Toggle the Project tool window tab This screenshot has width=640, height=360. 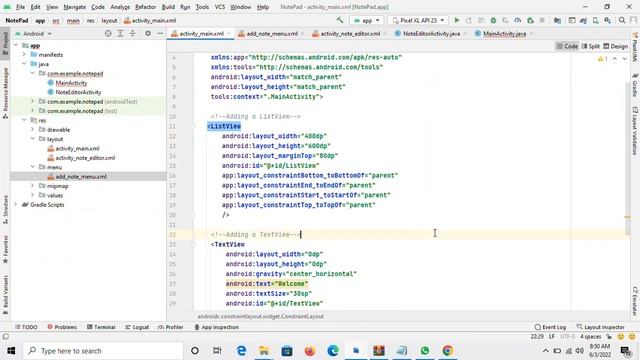pyautogui.click(x=5, y=42)
